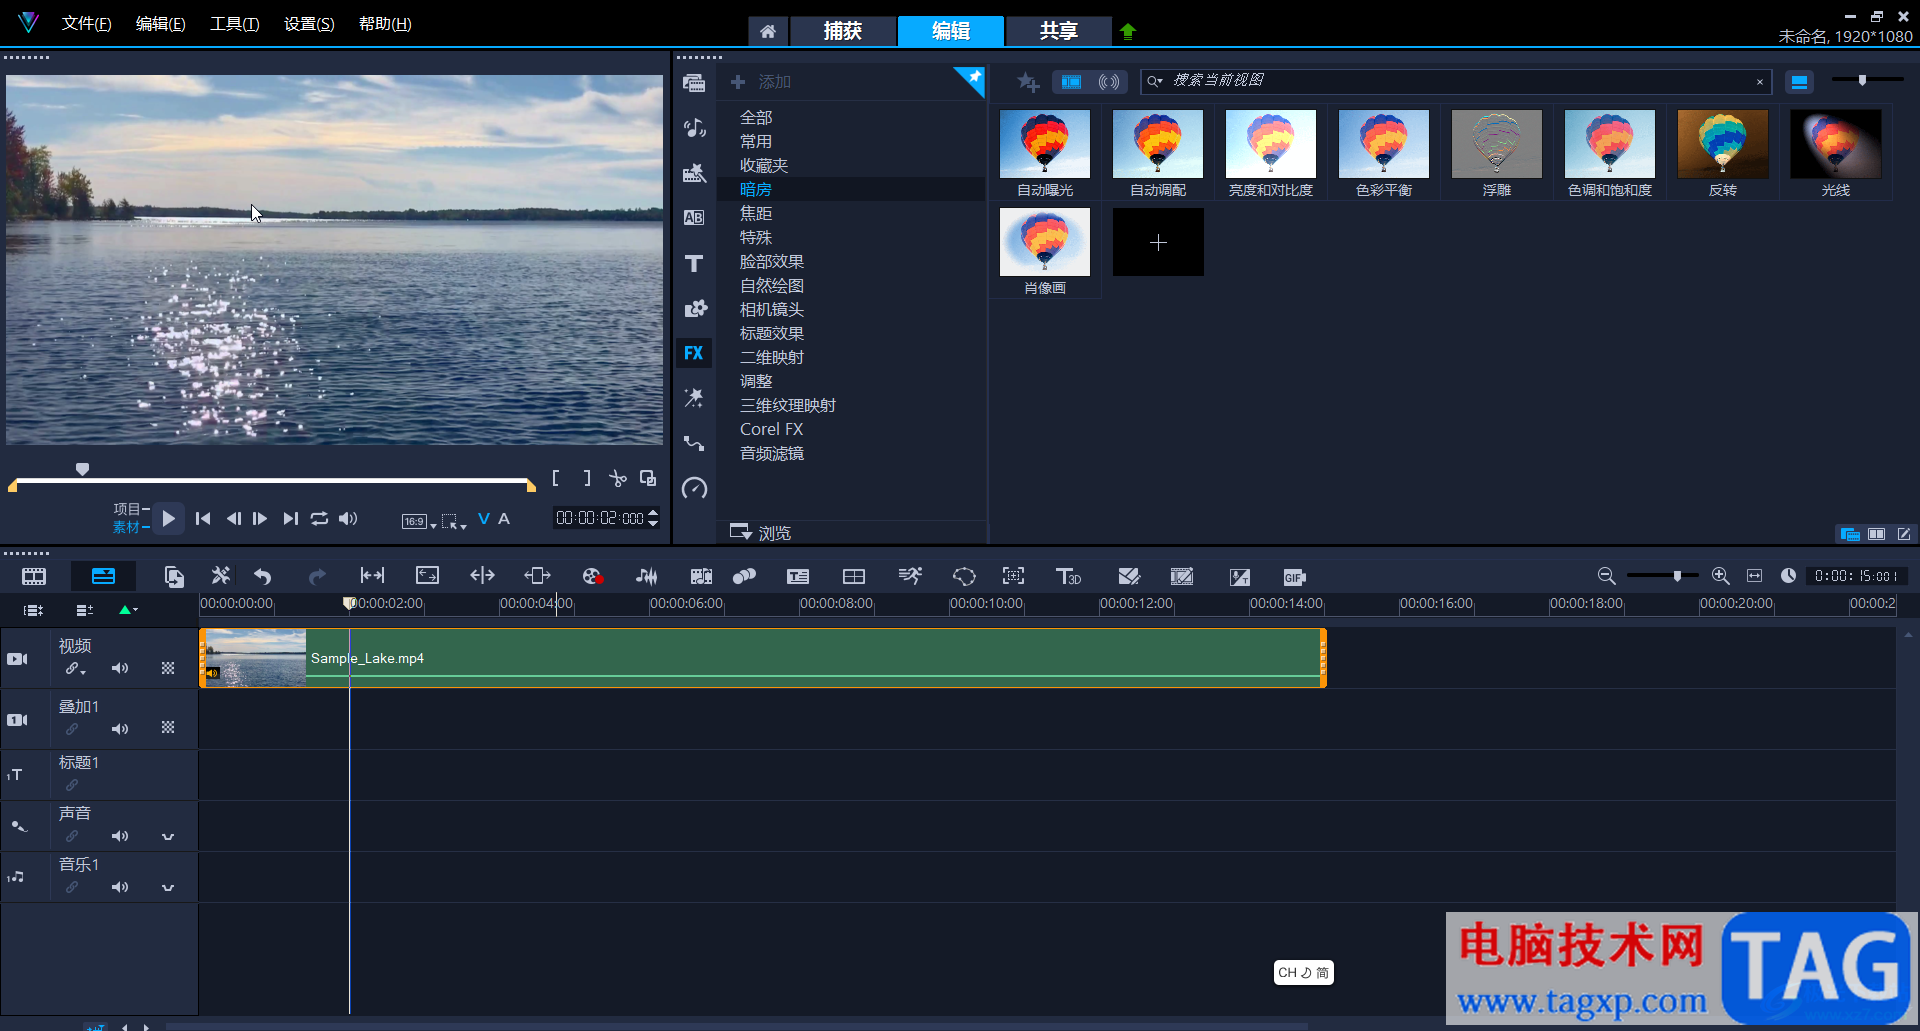Mute the 视频 track audio
1920x1031 pixels.
coord(120,668)
